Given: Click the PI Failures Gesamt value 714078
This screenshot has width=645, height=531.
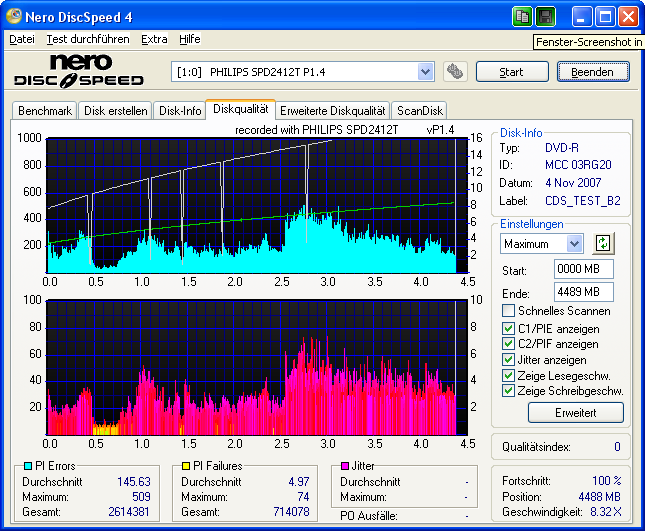Looking at the screenshot, I should [291, 512].
